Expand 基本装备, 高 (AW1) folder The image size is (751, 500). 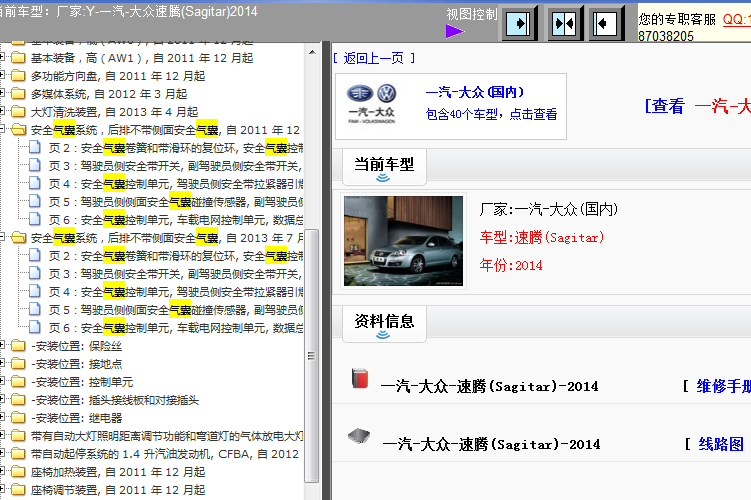tap(2, 57)
